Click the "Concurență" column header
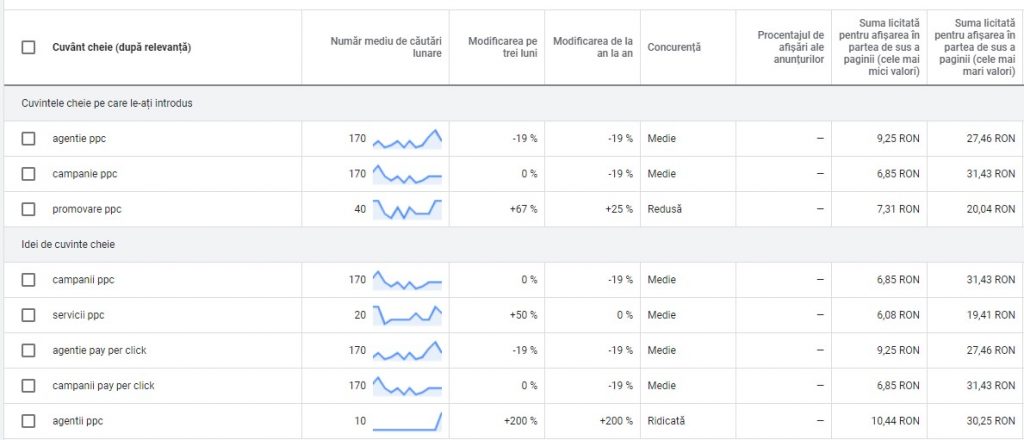This screenshot has width=1024, height=440. (674, 47)
